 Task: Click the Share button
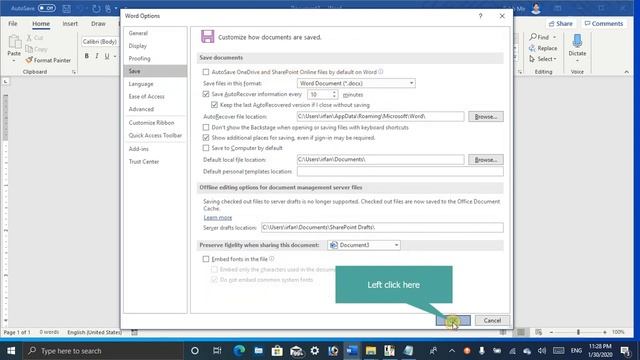point(561,24)
